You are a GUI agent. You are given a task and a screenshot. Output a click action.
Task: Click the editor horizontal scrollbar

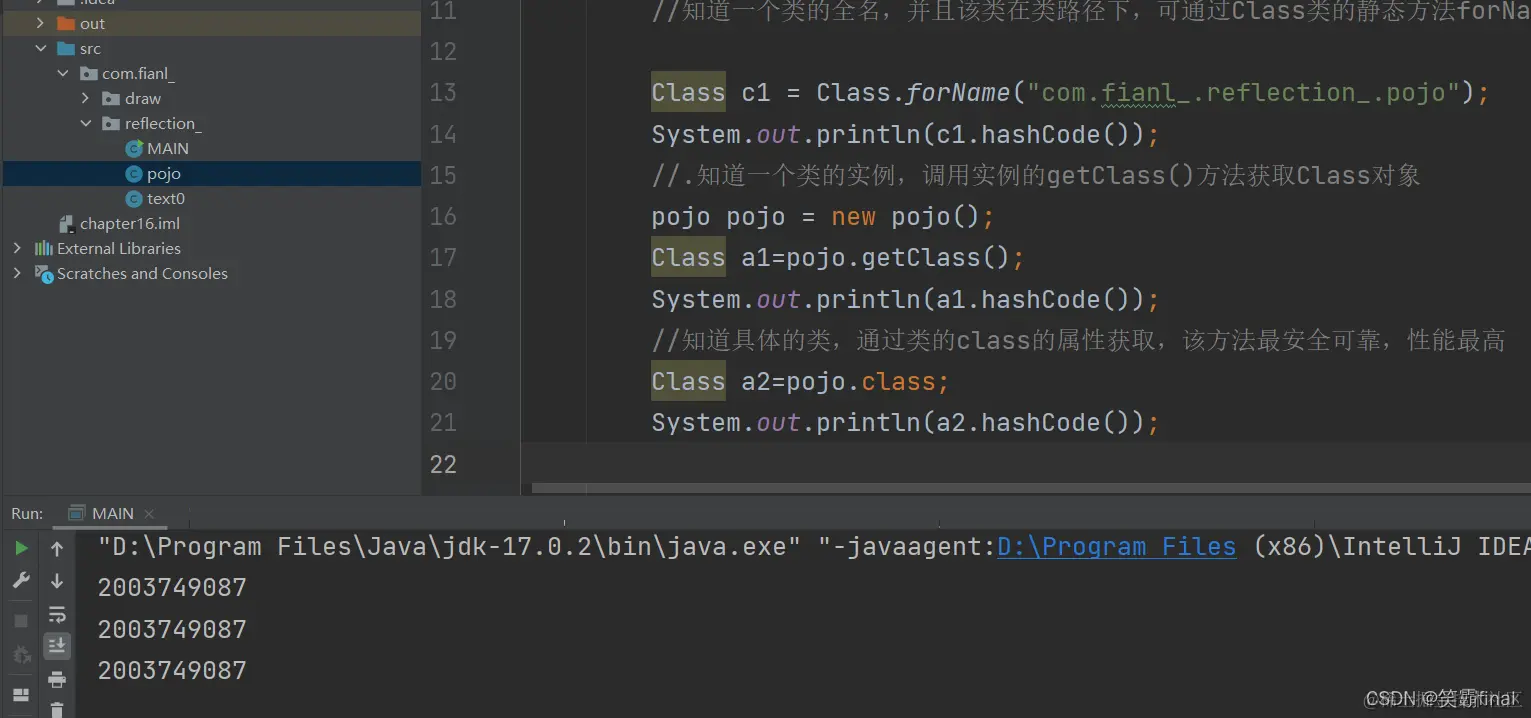click(1031, 489)
